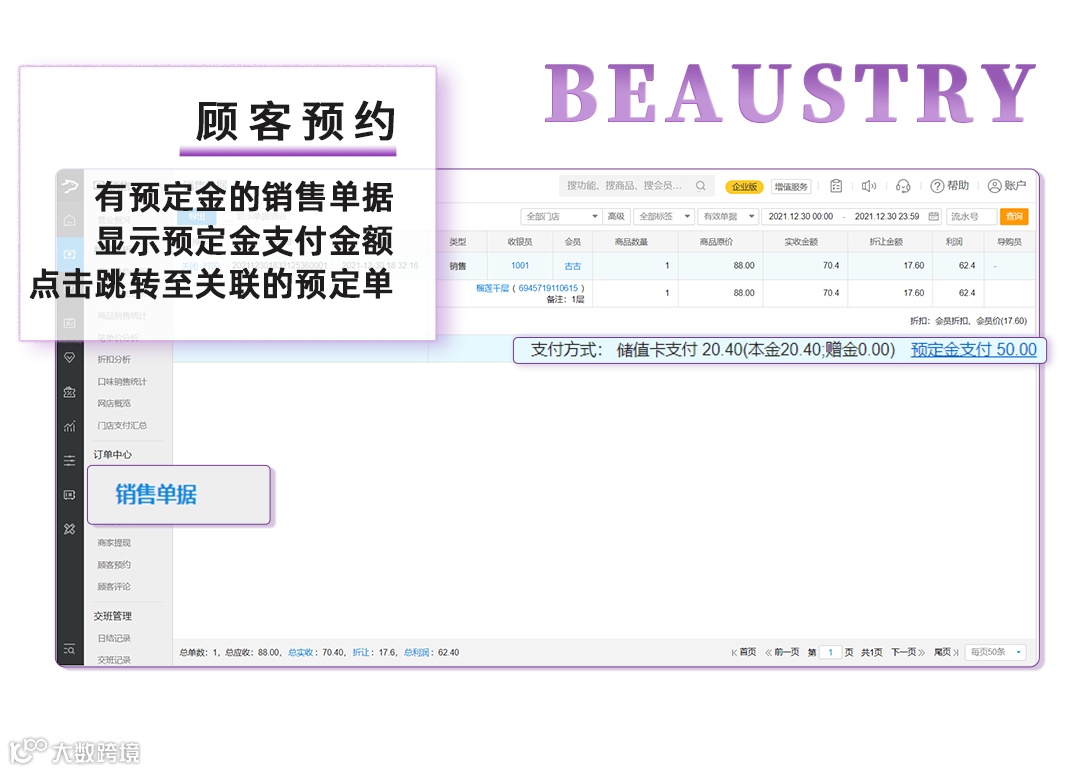
Task: Open 折扣分析 in the side menu
Action: (x=114, y=359)
